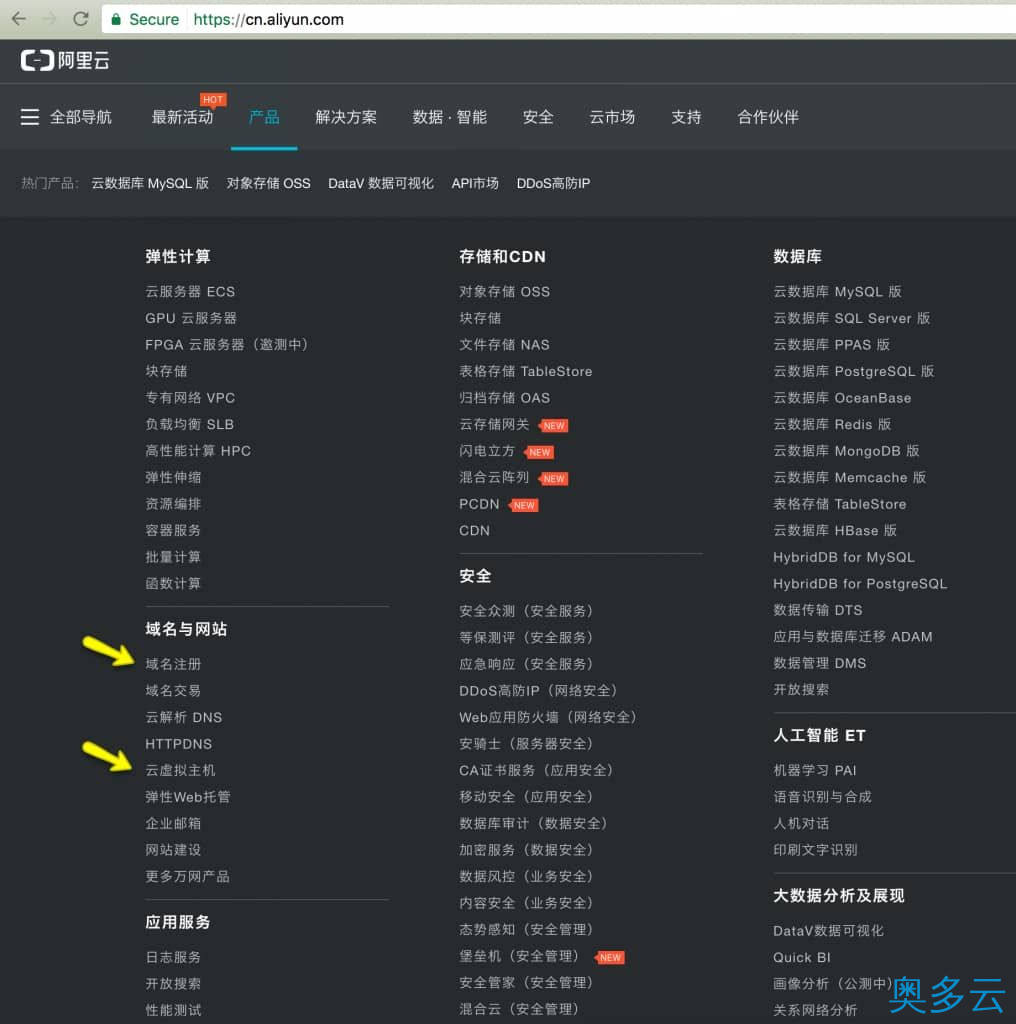Image resolution: width=1016 pixels, height=1024 pixels.
Task: Open 表格存储 TableStore under 存储和CDN
Action: click(x=526, y=372)
